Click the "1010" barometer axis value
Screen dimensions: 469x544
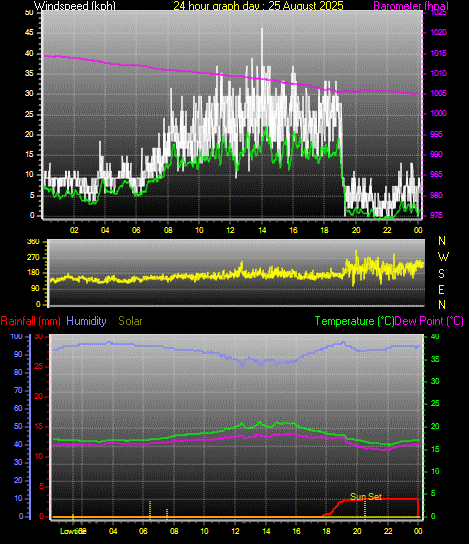click(438, 74)
